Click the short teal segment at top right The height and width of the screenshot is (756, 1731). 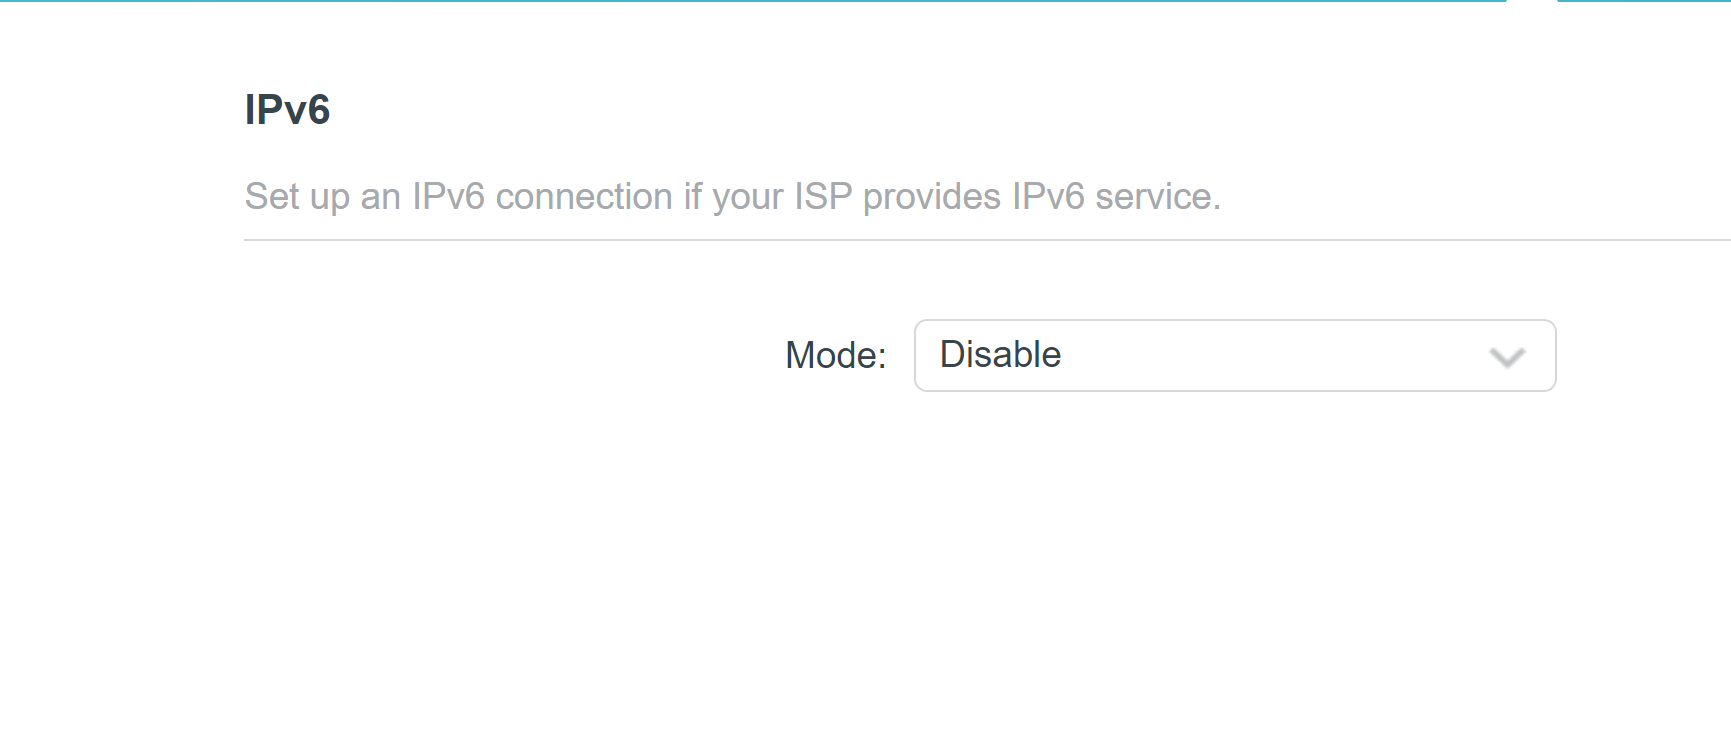(x=1643, y=1)
